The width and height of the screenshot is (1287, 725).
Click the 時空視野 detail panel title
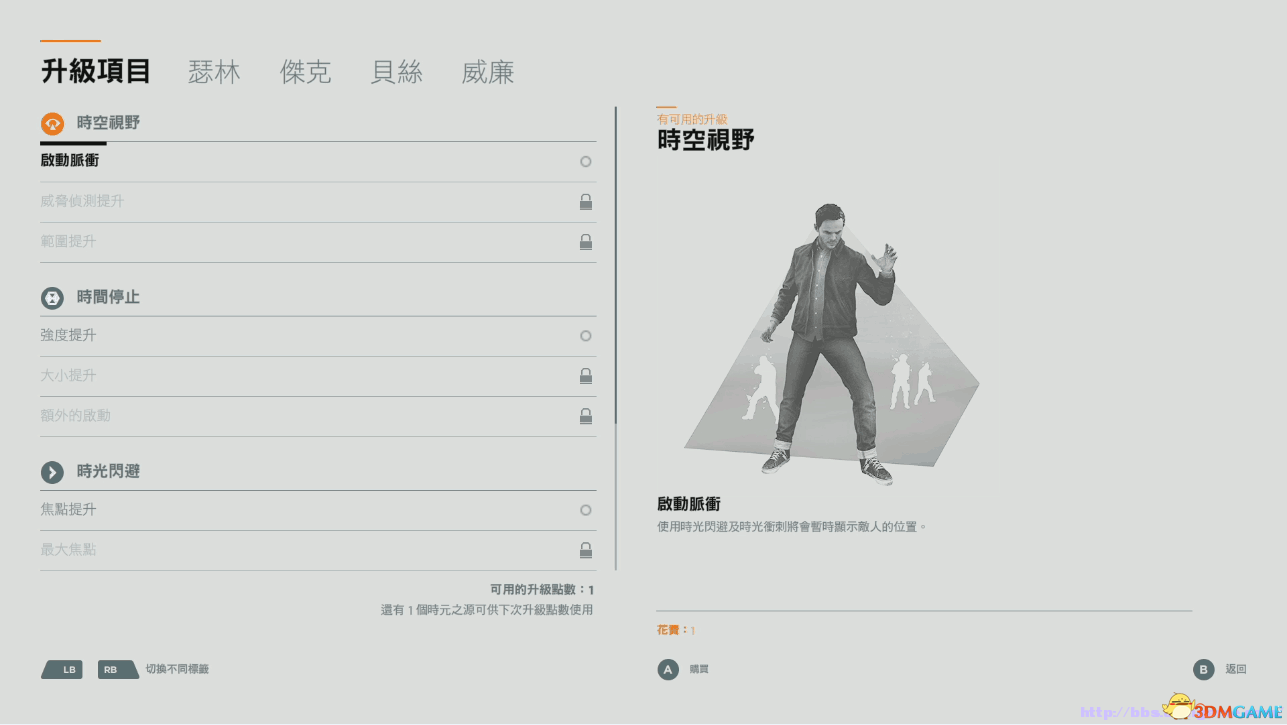706,141
